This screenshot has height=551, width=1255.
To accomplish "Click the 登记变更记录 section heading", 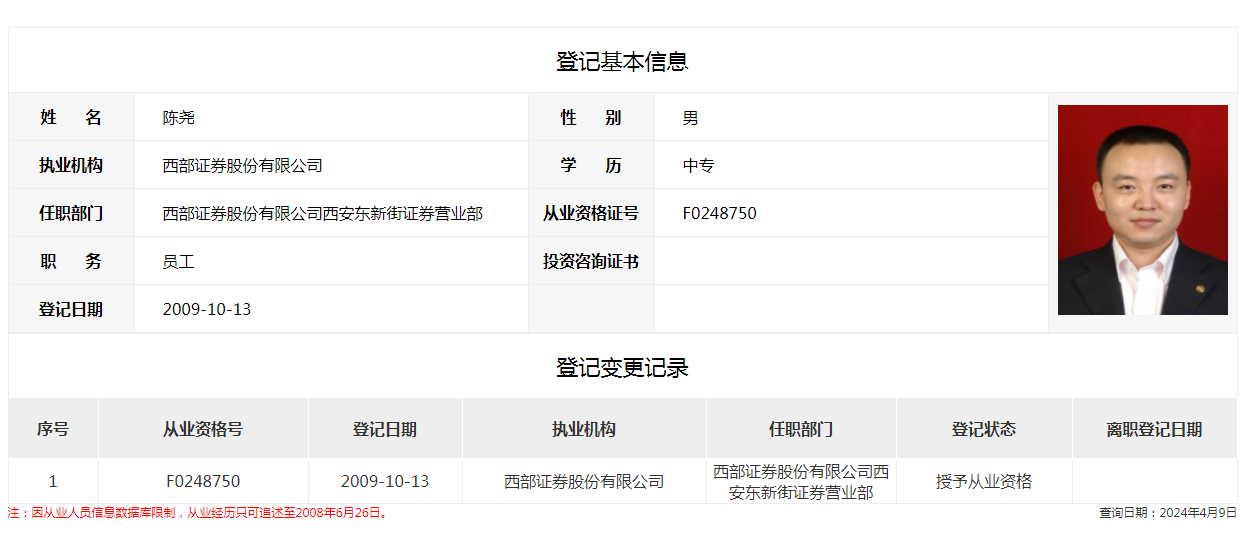I will coord(622,367).
